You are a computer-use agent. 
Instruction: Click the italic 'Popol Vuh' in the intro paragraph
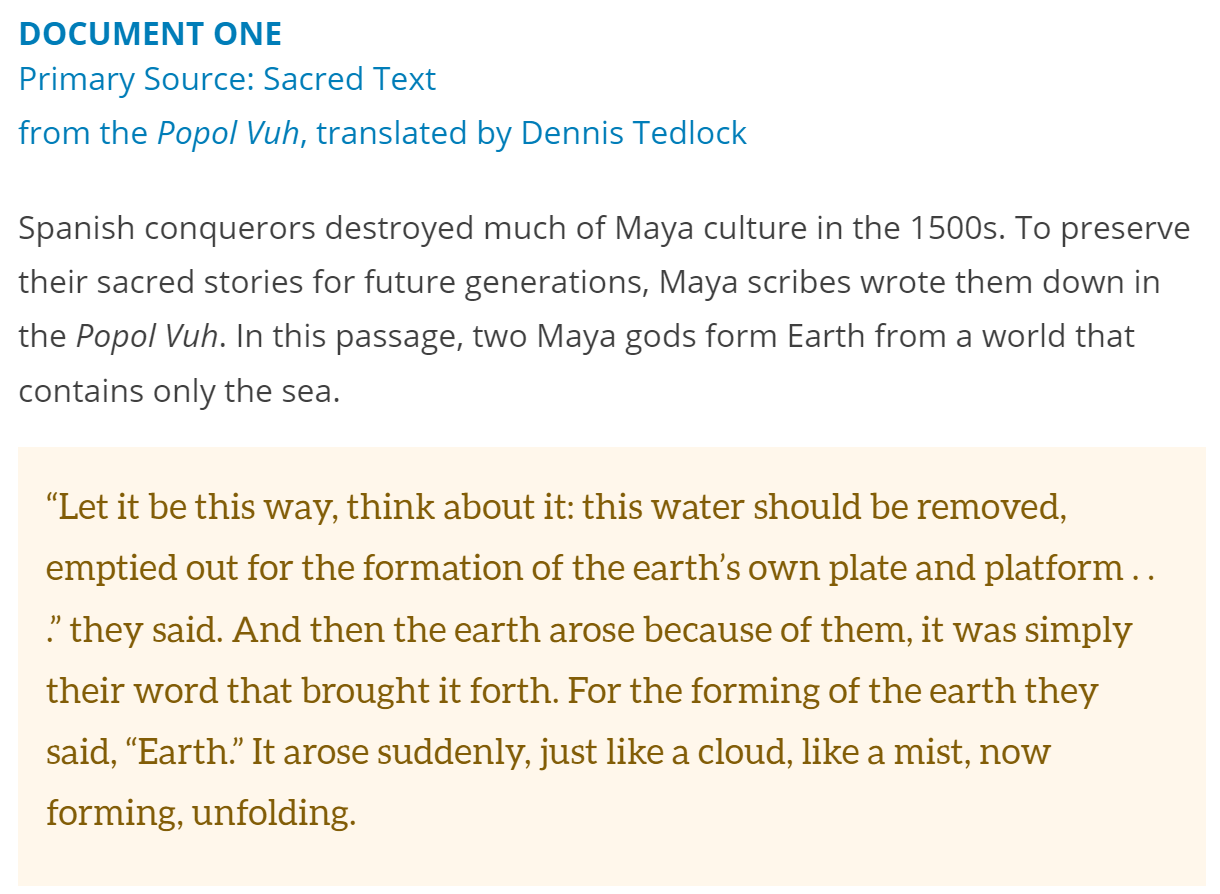146,336
